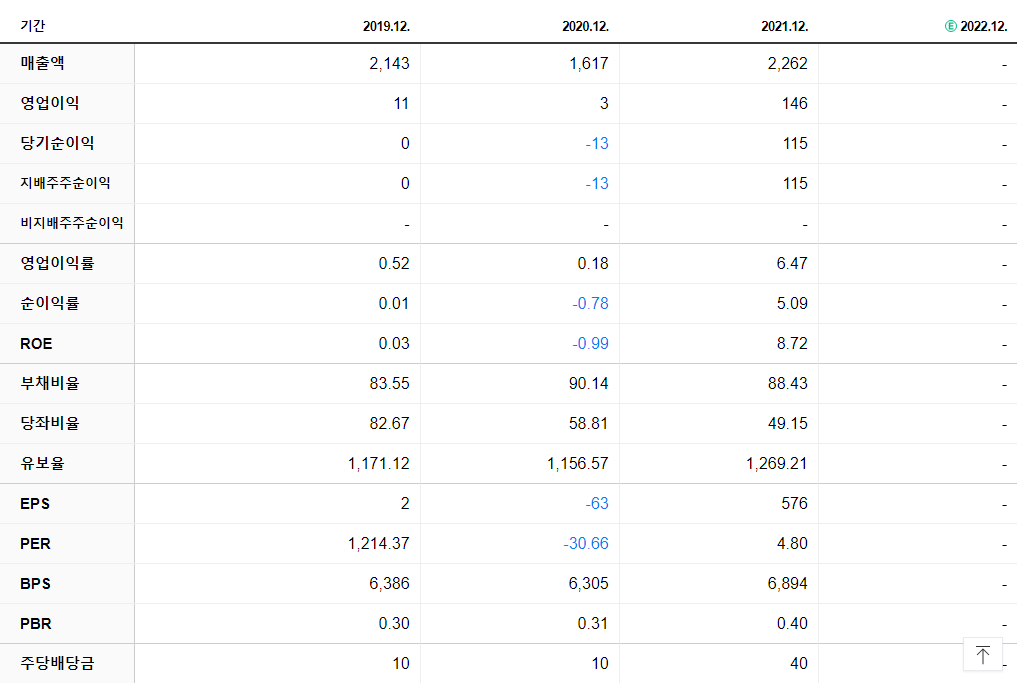Click the 1,617 revenue value

(x=589, y=64)
